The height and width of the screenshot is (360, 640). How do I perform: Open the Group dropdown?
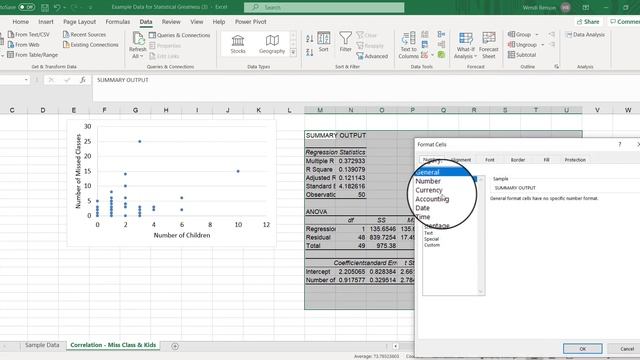[x=523, y=35]
